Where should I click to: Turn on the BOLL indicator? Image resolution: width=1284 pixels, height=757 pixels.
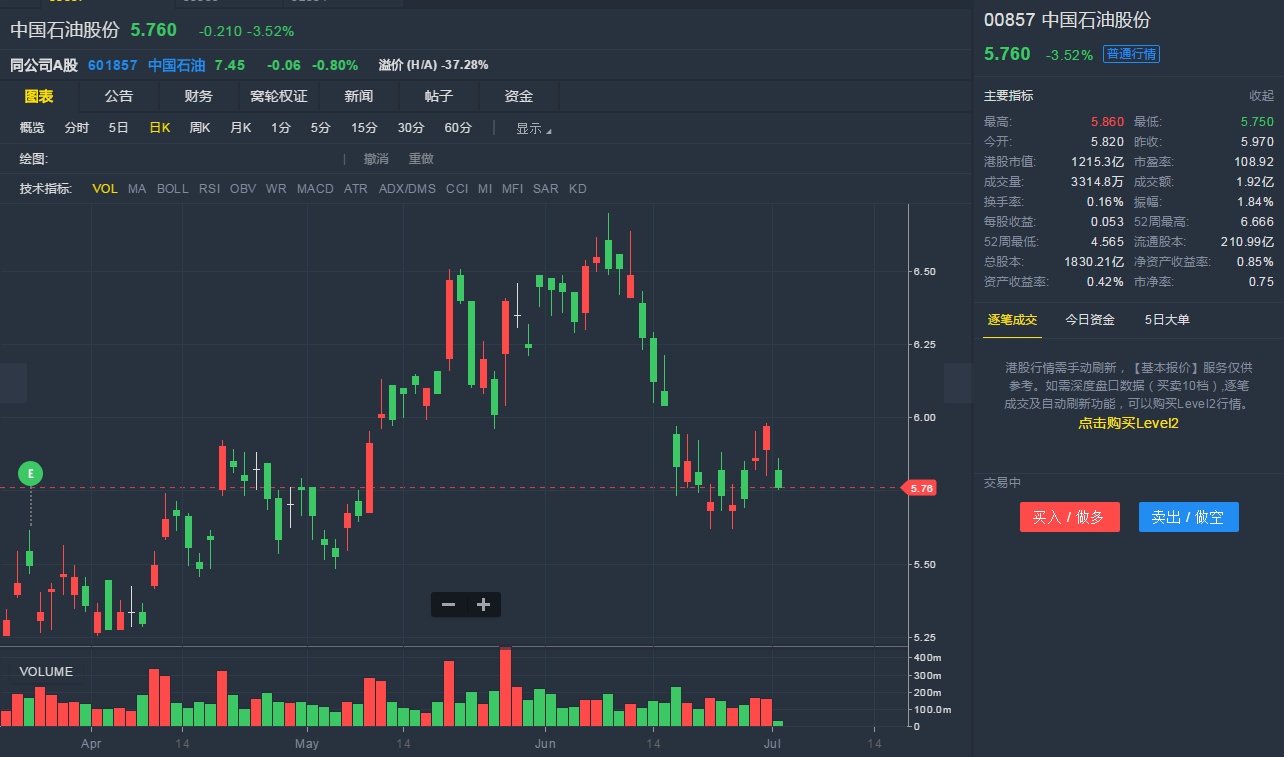point(172,189)
